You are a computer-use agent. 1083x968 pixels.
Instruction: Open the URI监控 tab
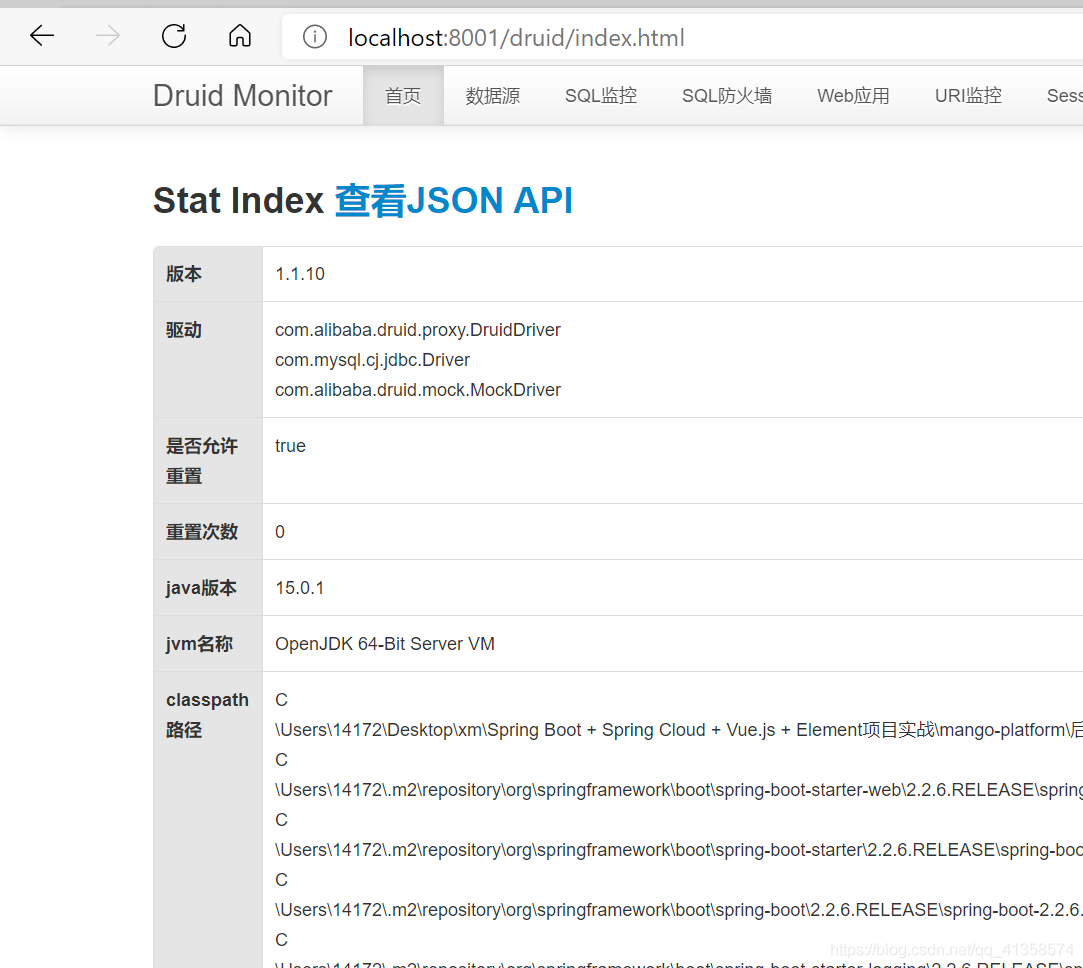(x=968, y=96)
